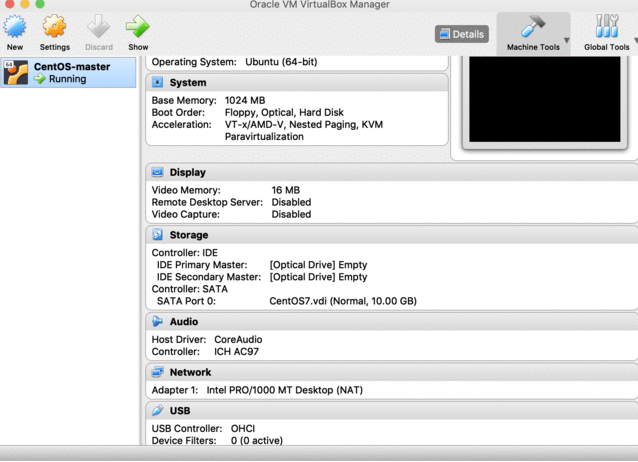The image size is (638, 462).
Task: Open the USB section header
Action: coord(392,411)
